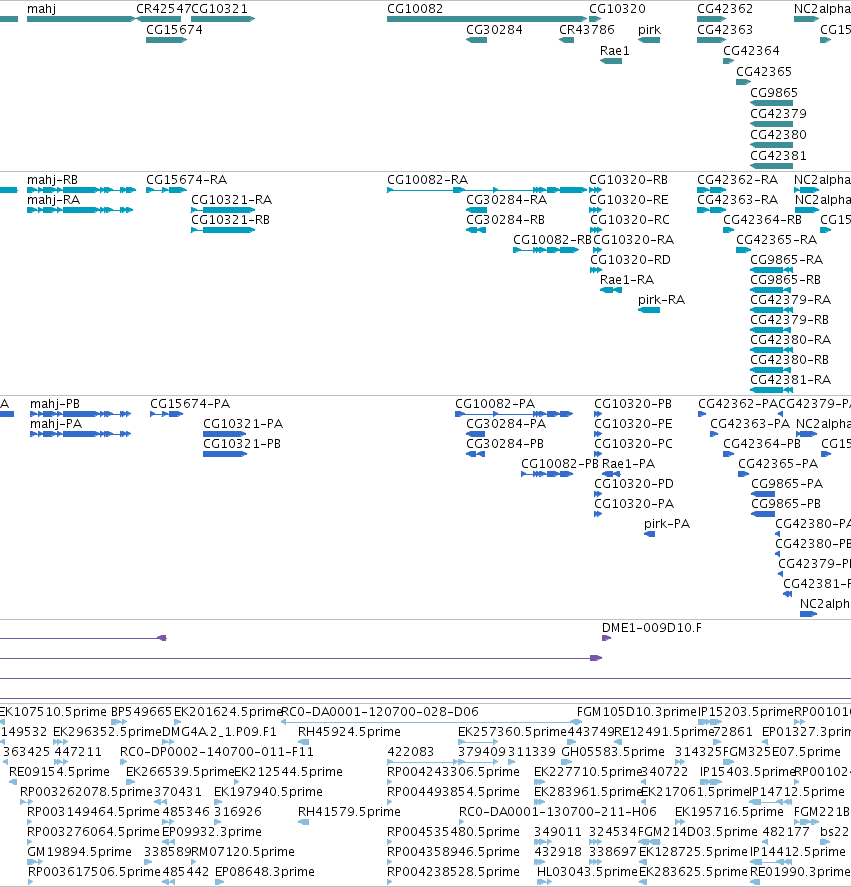851x887 pixels.
Task: Open the 'CG15674' gene label
Action: coord(174,29)
